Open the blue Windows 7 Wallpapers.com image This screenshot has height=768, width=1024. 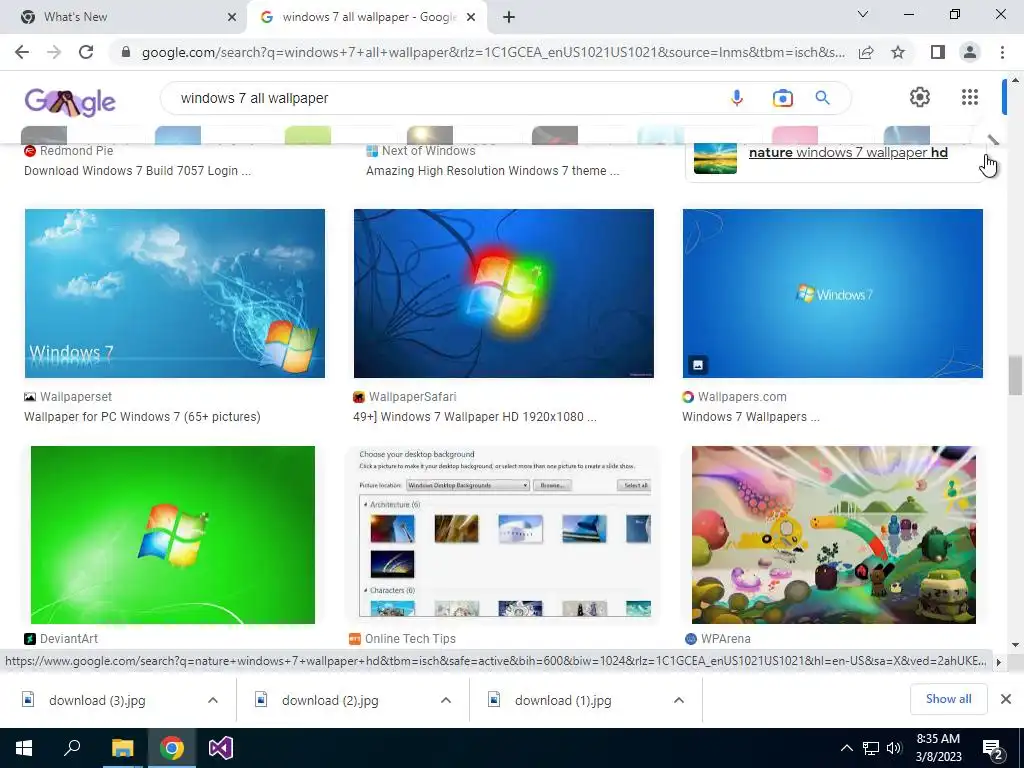[833, 293]
